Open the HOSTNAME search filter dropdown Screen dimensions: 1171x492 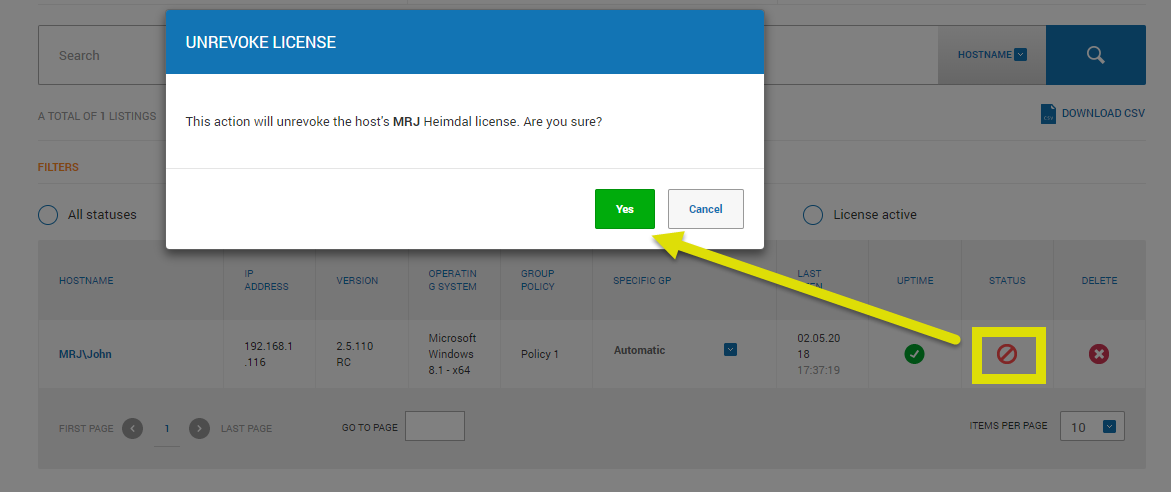[992, 55]
